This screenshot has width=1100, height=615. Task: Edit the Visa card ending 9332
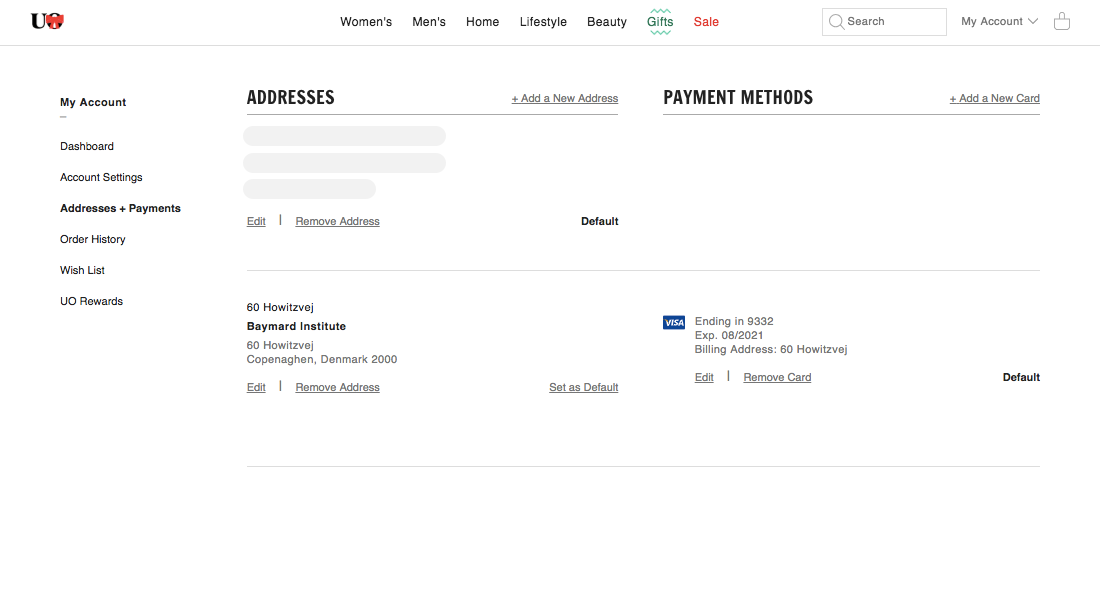pos(704,377)
